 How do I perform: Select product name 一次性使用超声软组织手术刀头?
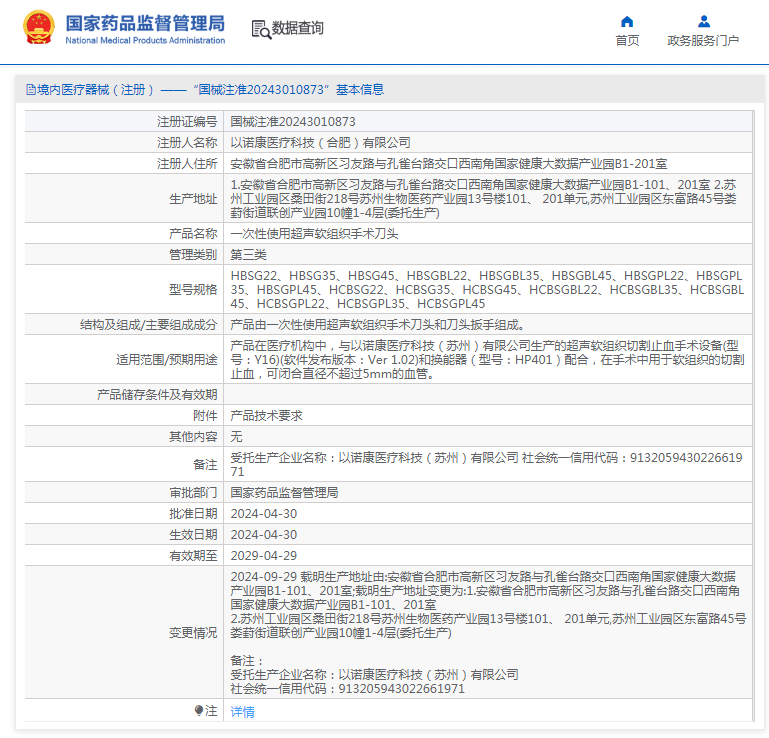[x=314, y=233]
